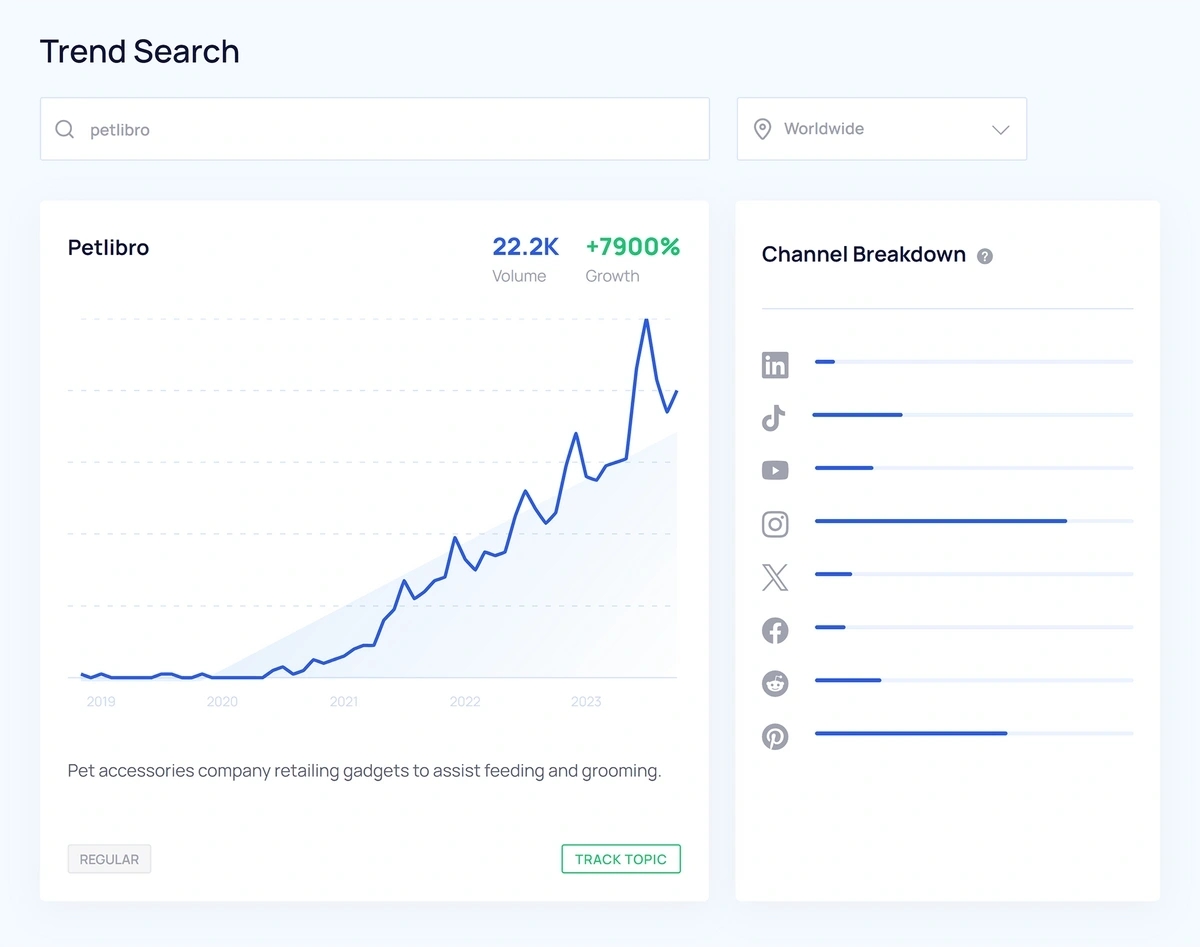Select the Facebook channel icon

point(775,630)
